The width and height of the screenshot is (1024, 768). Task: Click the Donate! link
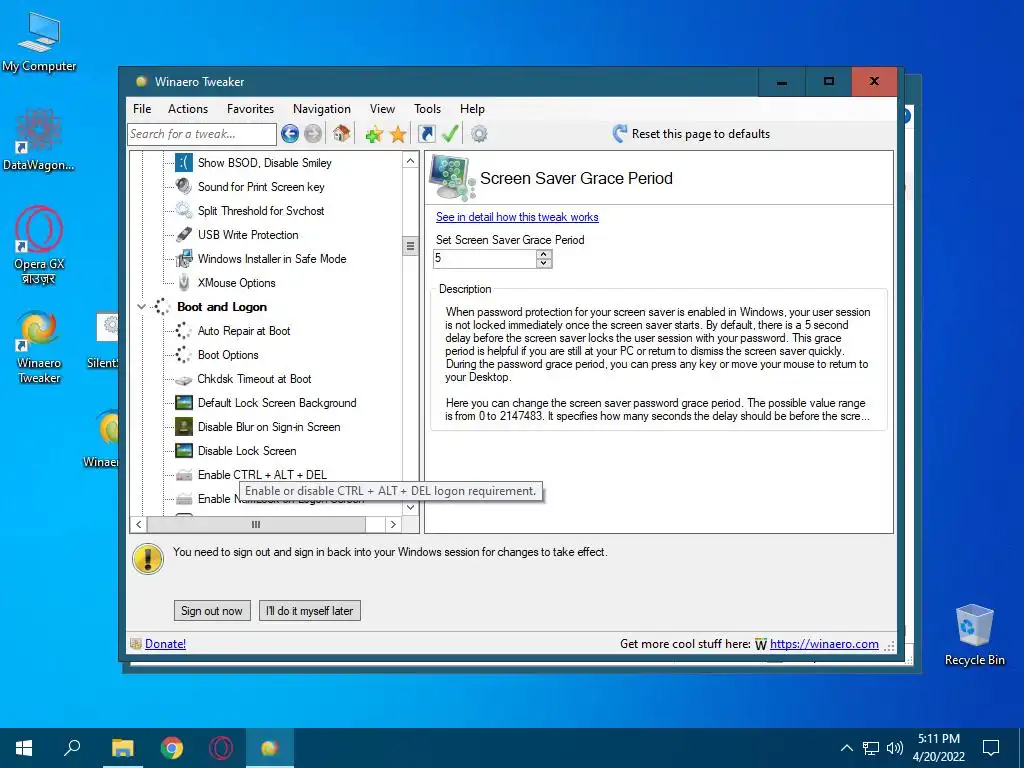pyautogui.click(x=165, y=644)
